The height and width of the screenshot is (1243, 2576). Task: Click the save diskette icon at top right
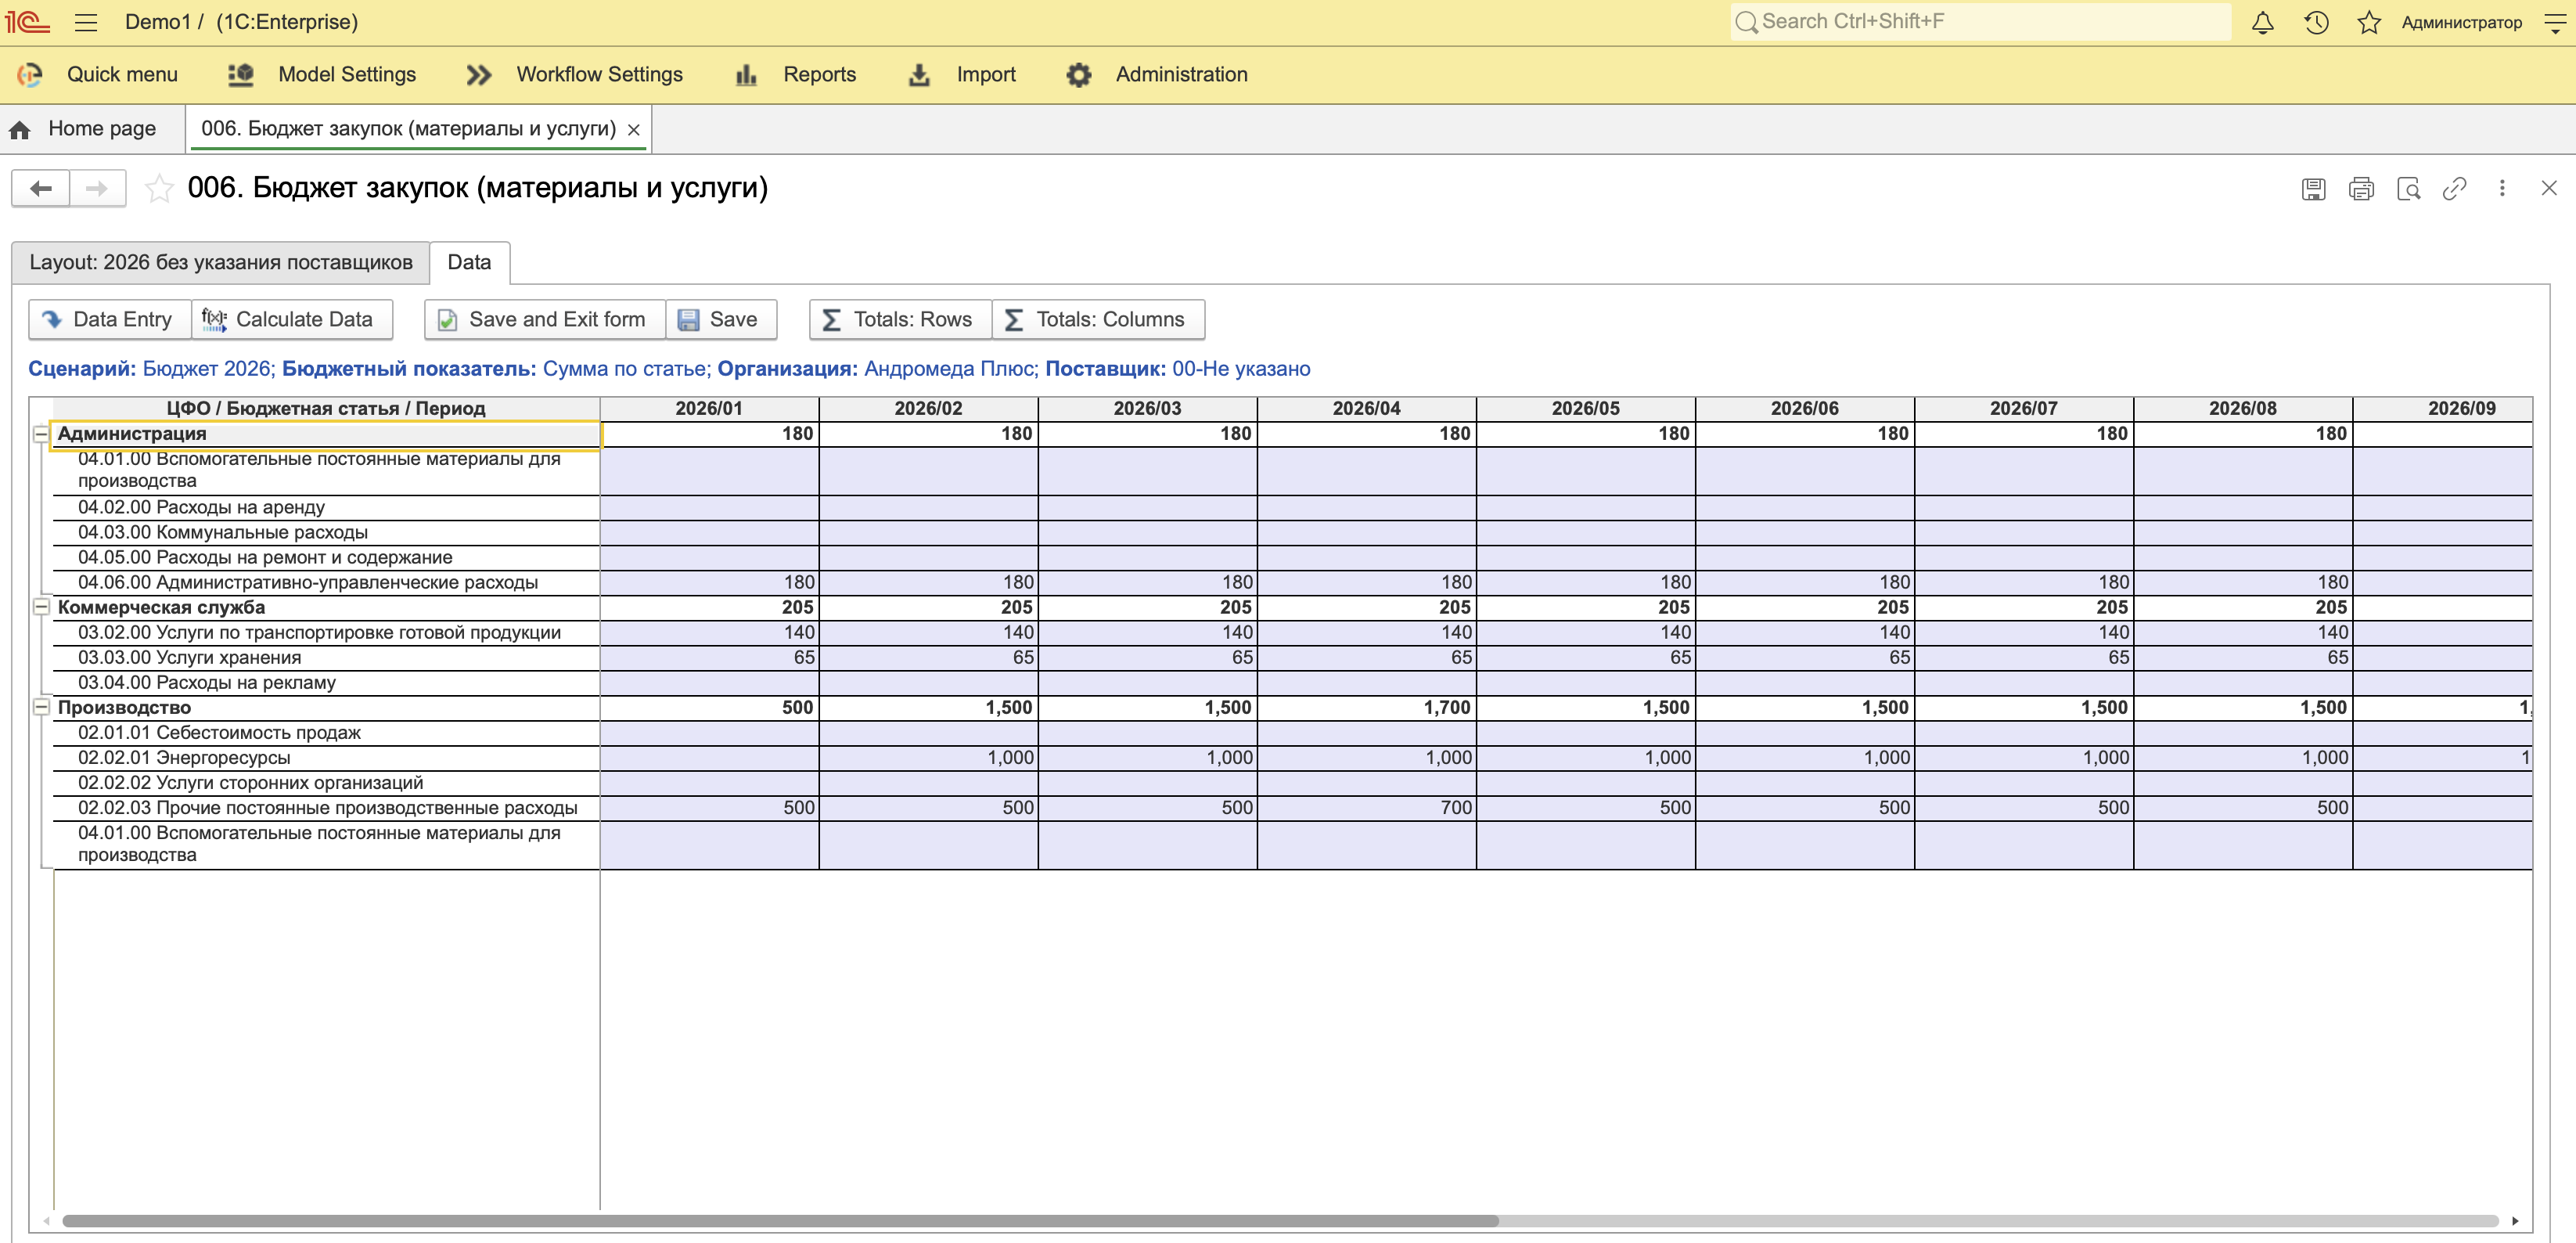[x=2313, y=188]
